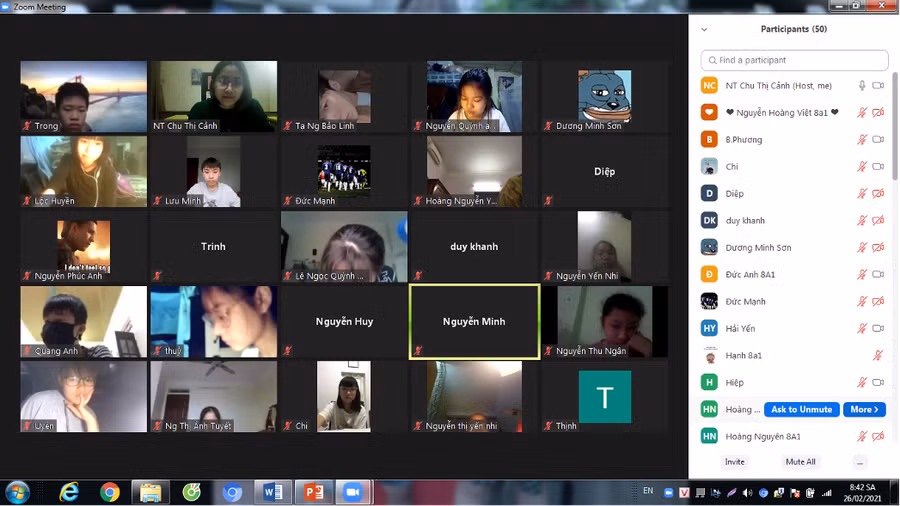The height and width of the screenshot is (506, 900).
Task: Open the three-dots options menu beside Mute All
Action: (859, 462)
